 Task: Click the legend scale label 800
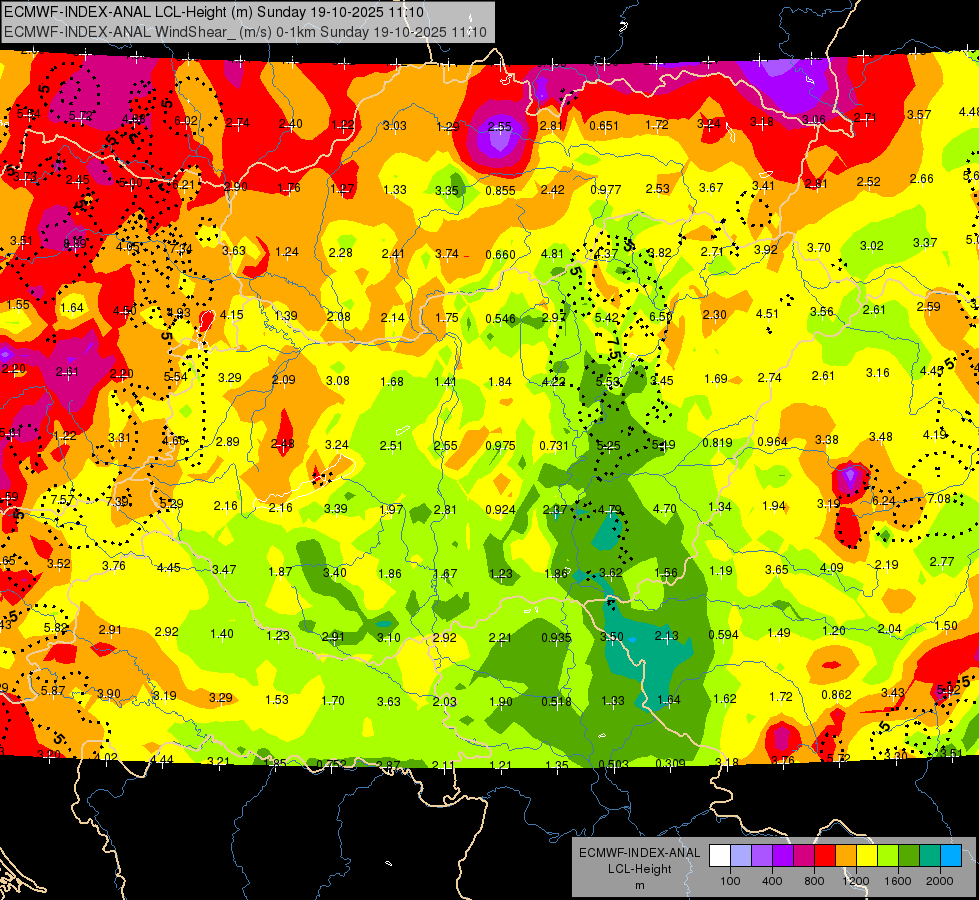pyautogui.click(x=814, y=881)
